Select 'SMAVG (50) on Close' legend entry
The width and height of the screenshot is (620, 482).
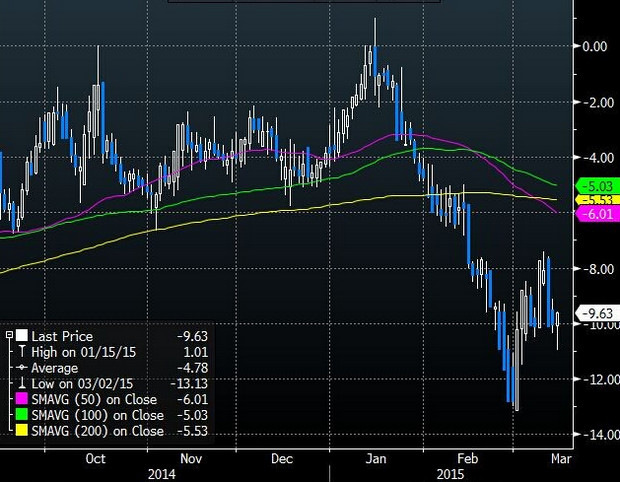(x=94, y=399)
